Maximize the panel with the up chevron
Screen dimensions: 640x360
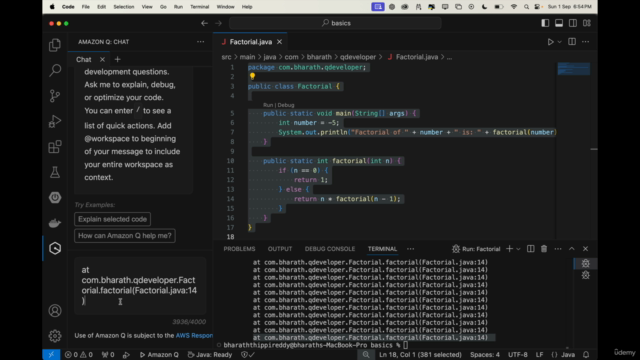571,249
